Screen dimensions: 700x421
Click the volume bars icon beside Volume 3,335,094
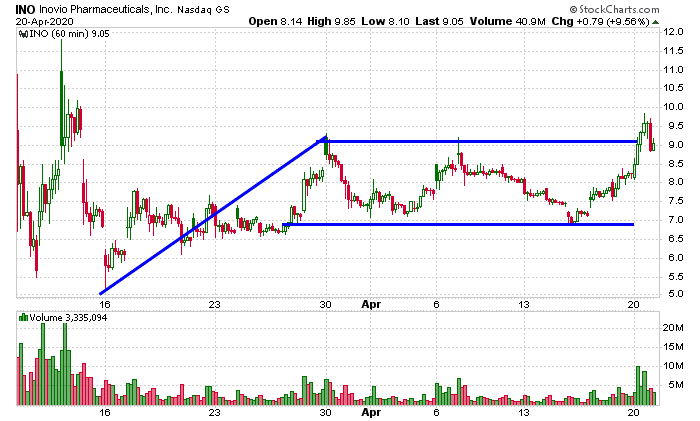pos(23,318)
